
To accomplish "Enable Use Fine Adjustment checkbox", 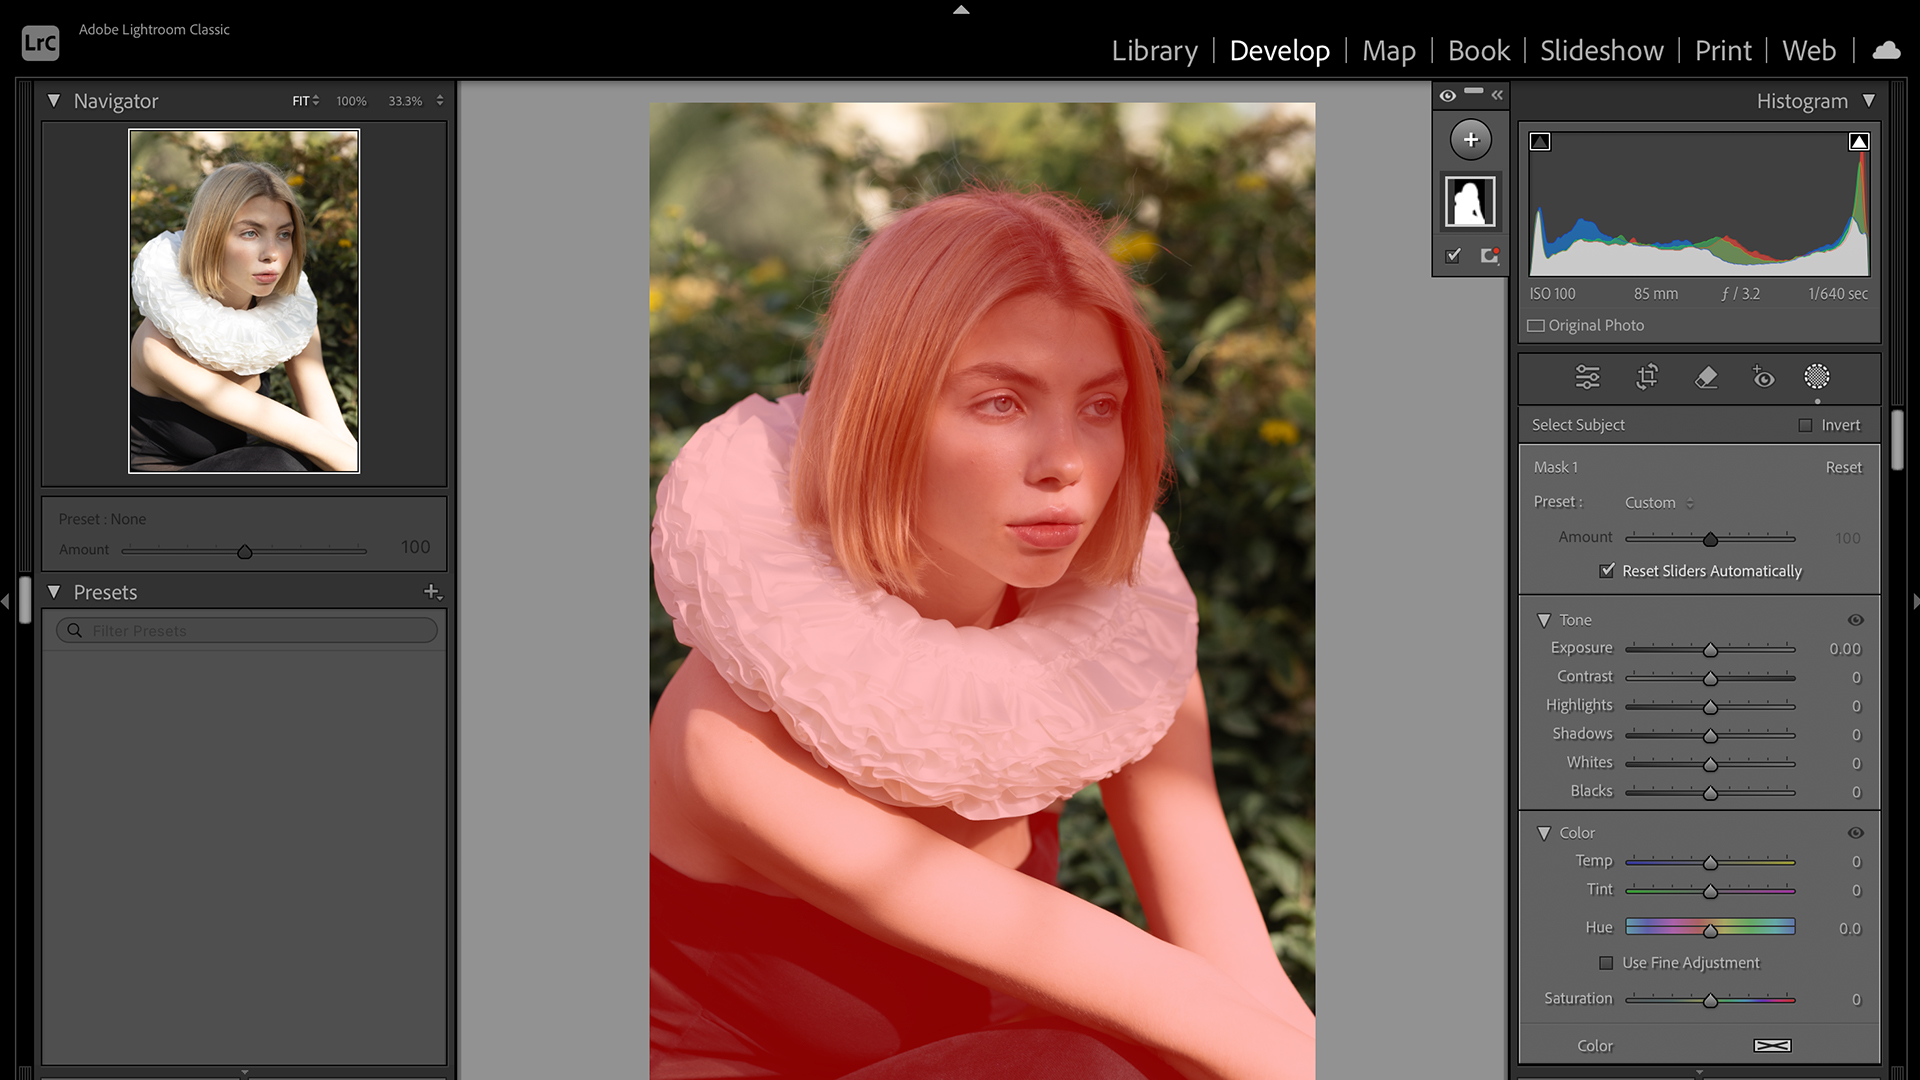I will click(x=1606, y=963).
